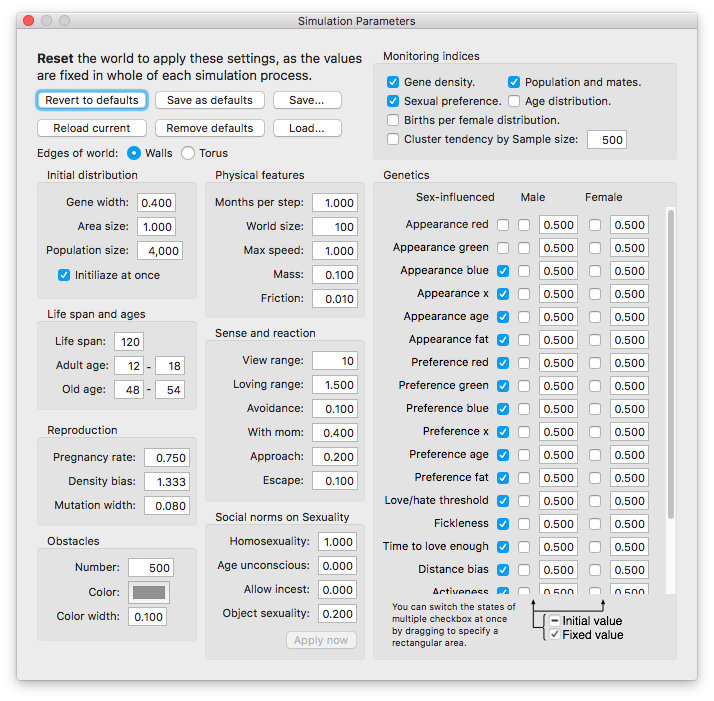Select the Walls edges radio button

click(135, 153)
